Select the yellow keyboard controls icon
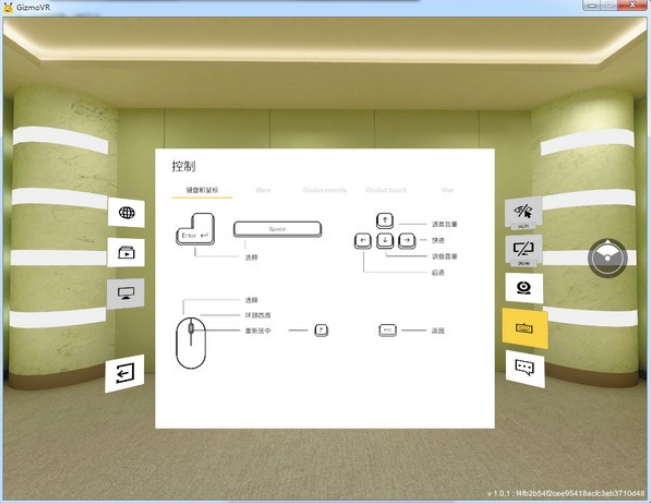 coord(525,328)
